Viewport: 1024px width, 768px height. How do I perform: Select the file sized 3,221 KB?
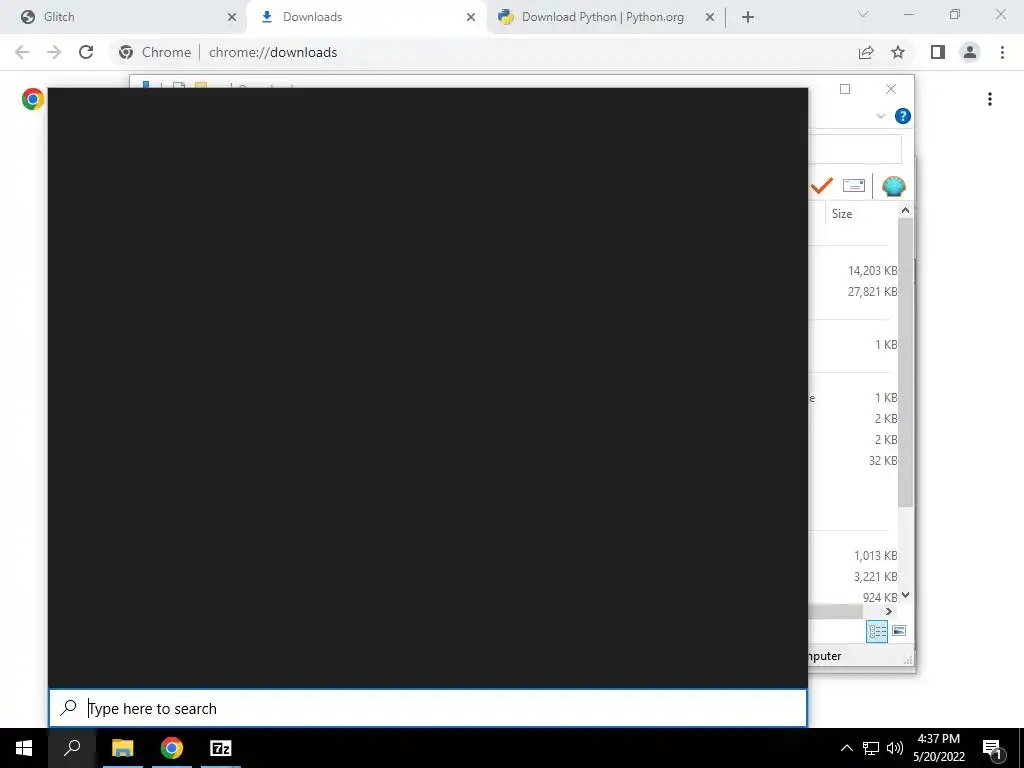click(875, 577)
